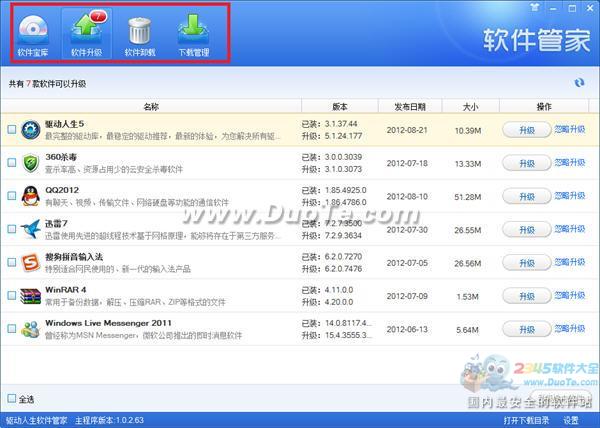Screen dimensions: 600x428
Task: Click the 操作 column header
Action: [x=544, y=106]
